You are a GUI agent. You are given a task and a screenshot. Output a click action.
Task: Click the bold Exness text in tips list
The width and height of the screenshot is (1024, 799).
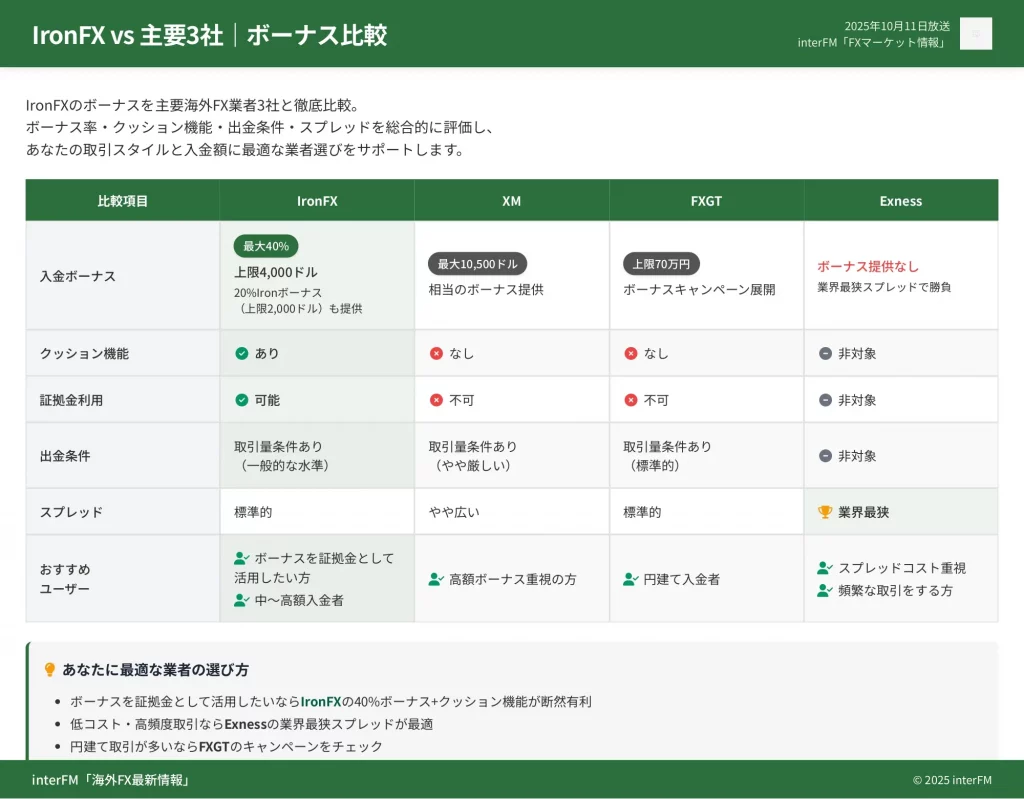pos(245,724)
